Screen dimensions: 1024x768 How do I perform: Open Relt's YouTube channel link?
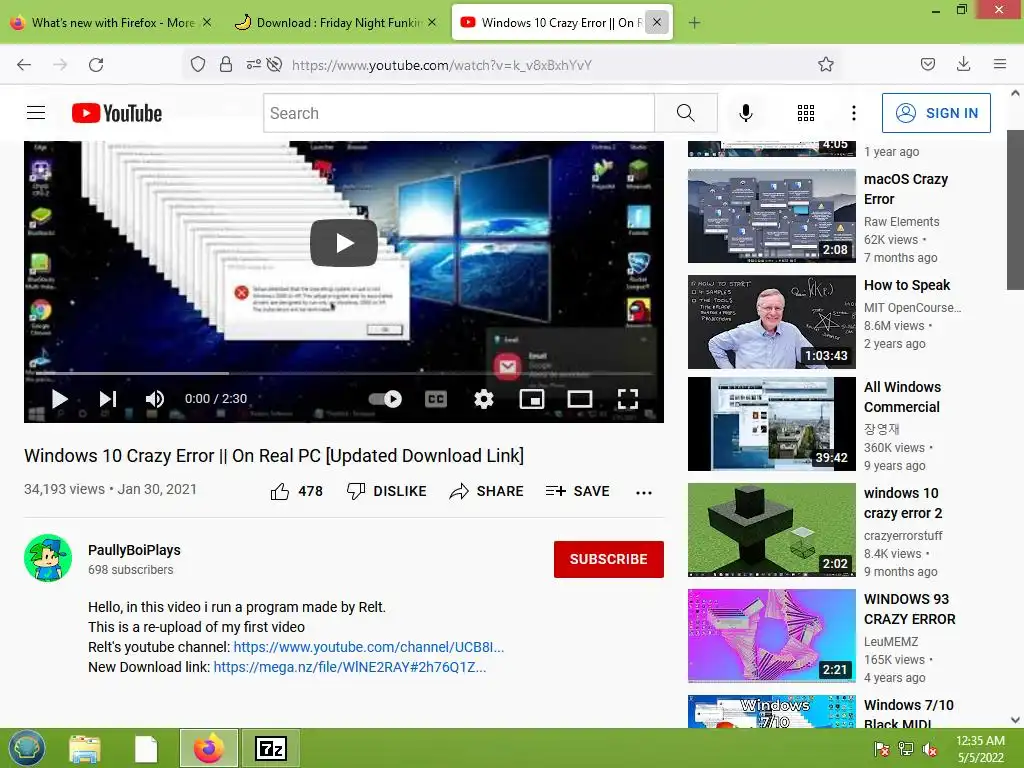(x=368, y=647)
